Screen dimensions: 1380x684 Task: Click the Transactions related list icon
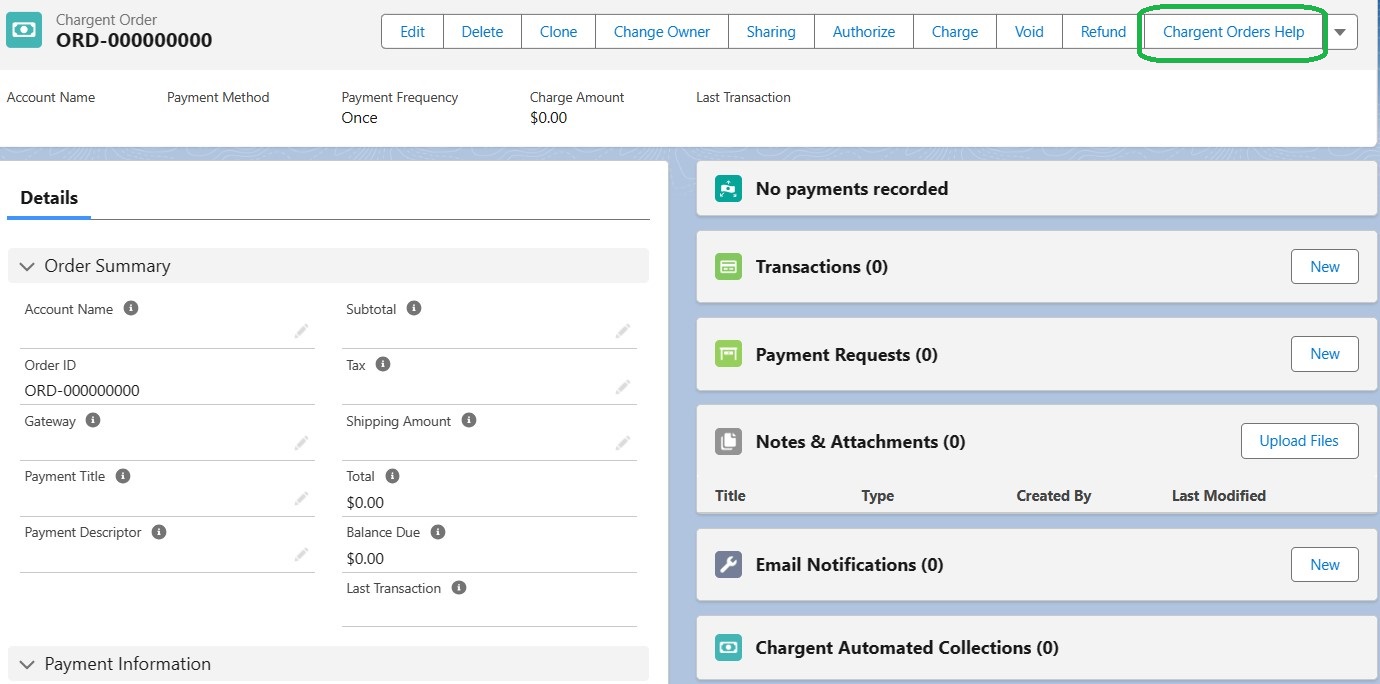[727, 267]
